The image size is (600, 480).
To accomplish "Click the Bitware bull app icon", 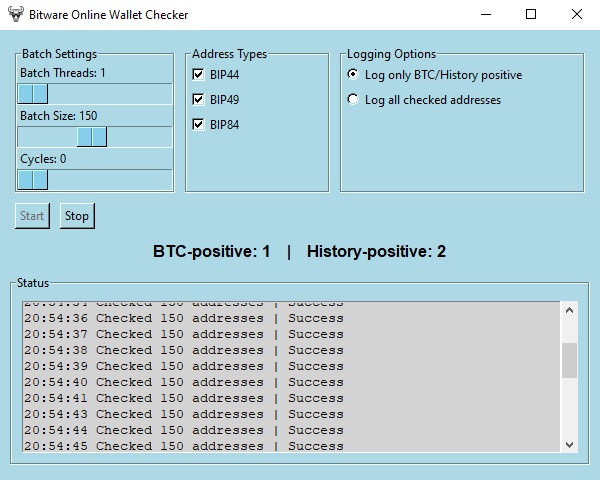I will click(16, 14).
